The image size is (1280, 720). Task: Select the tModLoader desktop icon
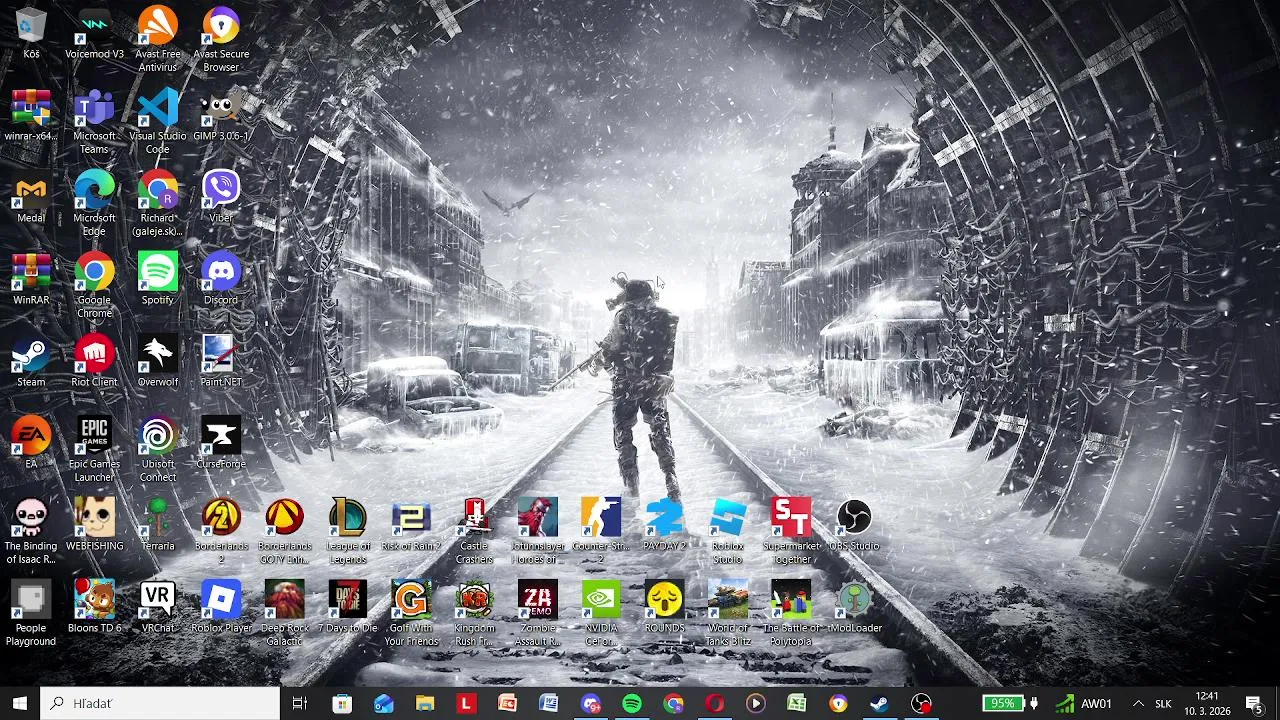(x=854, y=607)
